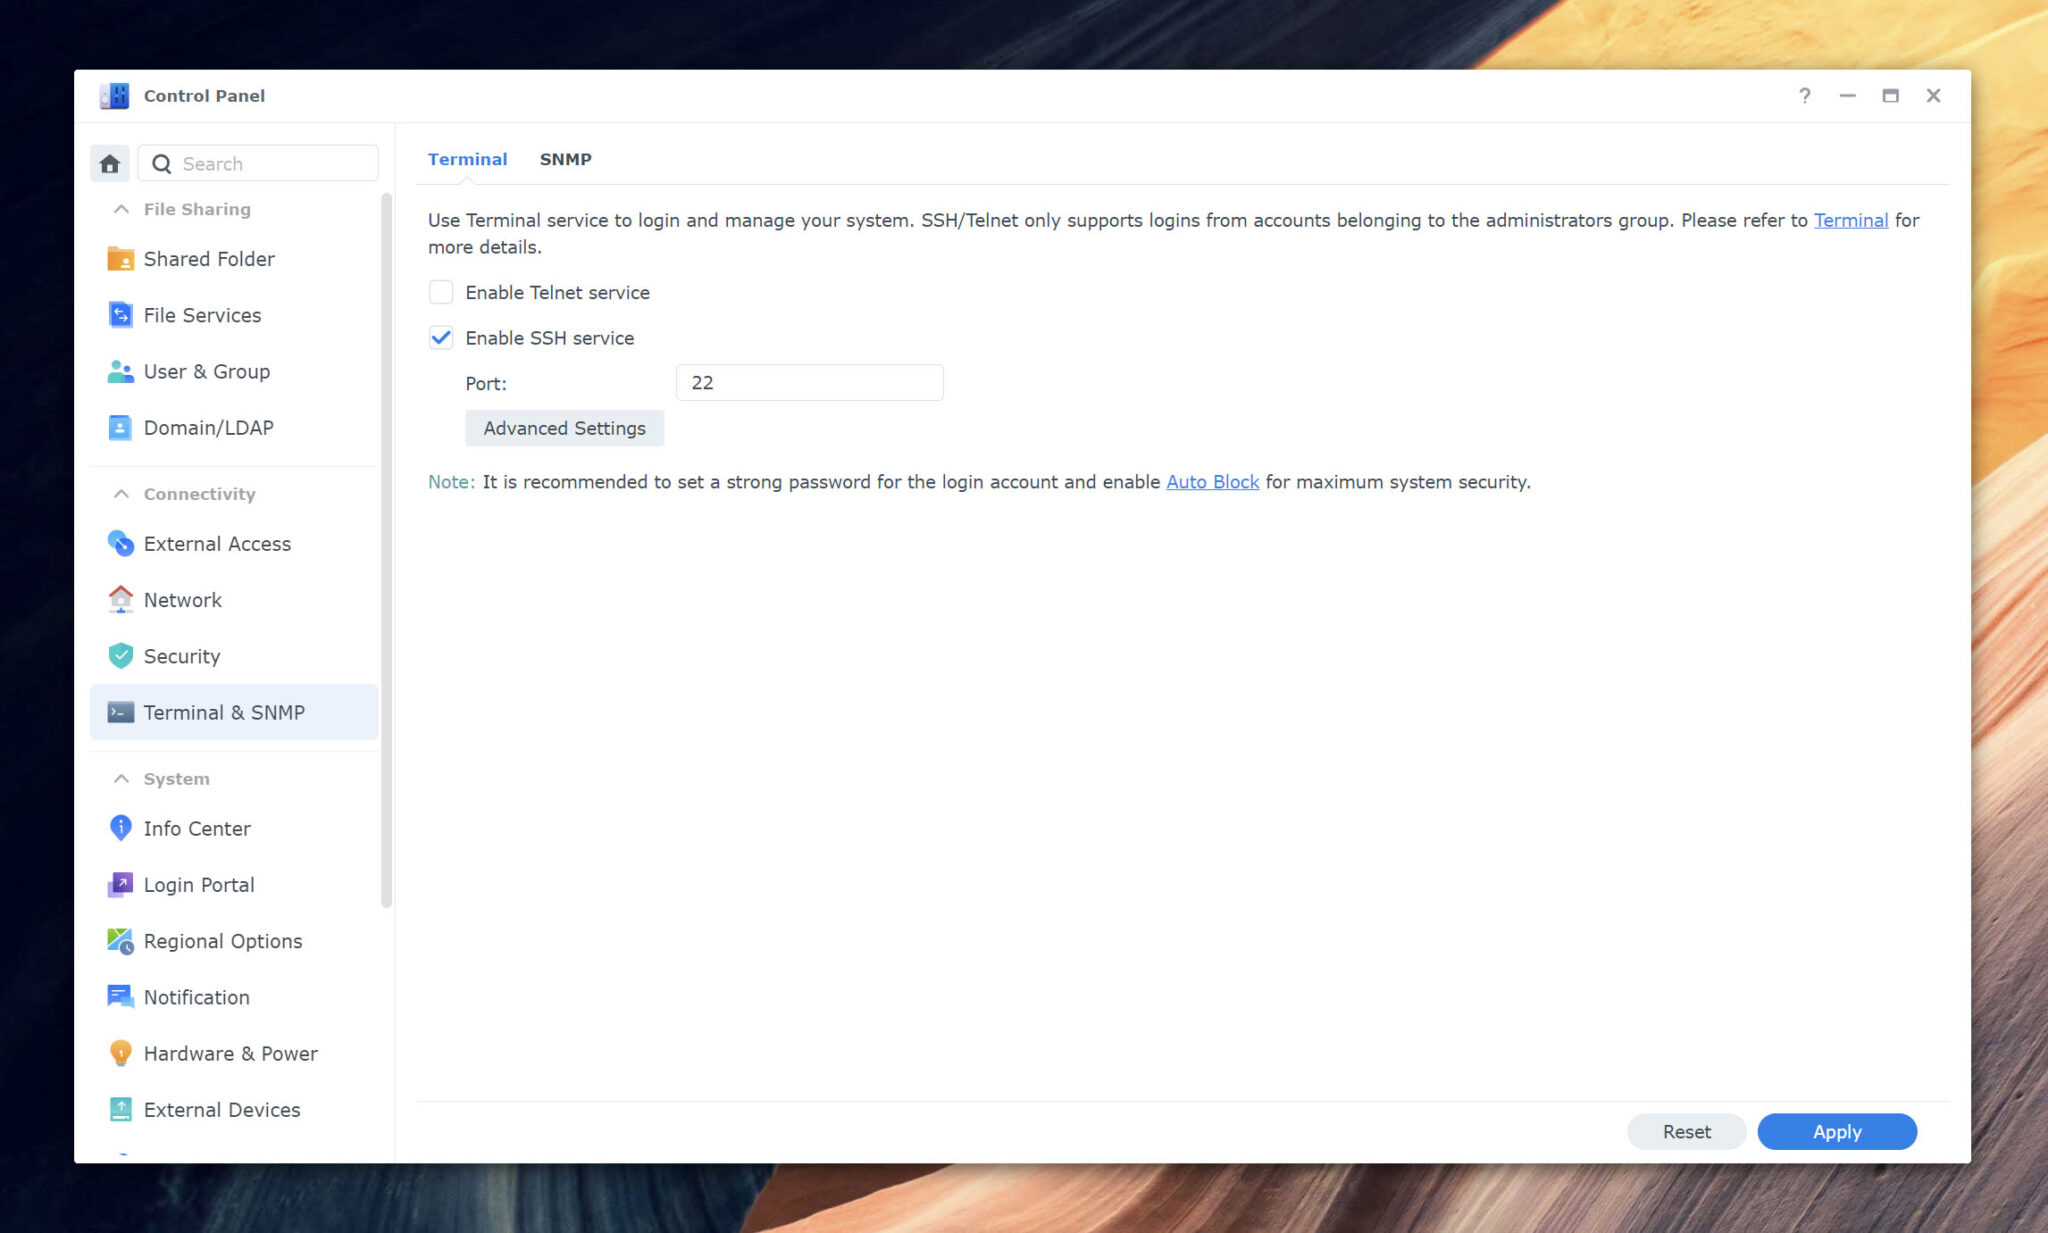Viewport: 2048px width, 1233px height.
Task: Click the Control Panel home icon
Action: 110,162
